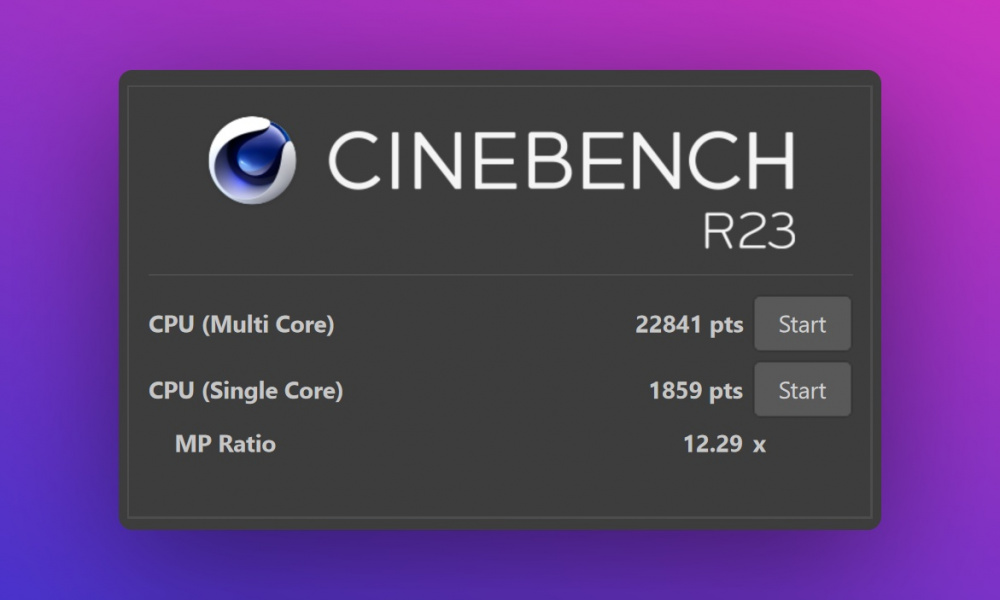Click the horizontal divider under the logo

click(500, 275)
